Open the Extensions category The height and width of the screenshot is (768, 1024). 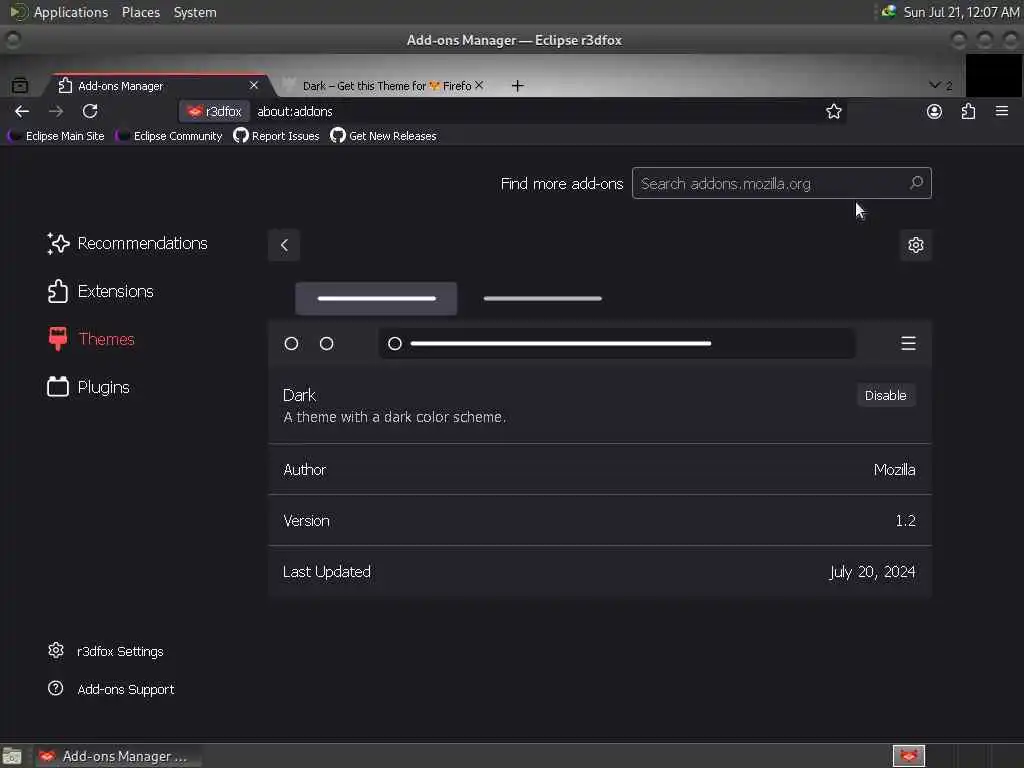click(x=101, y=291)
